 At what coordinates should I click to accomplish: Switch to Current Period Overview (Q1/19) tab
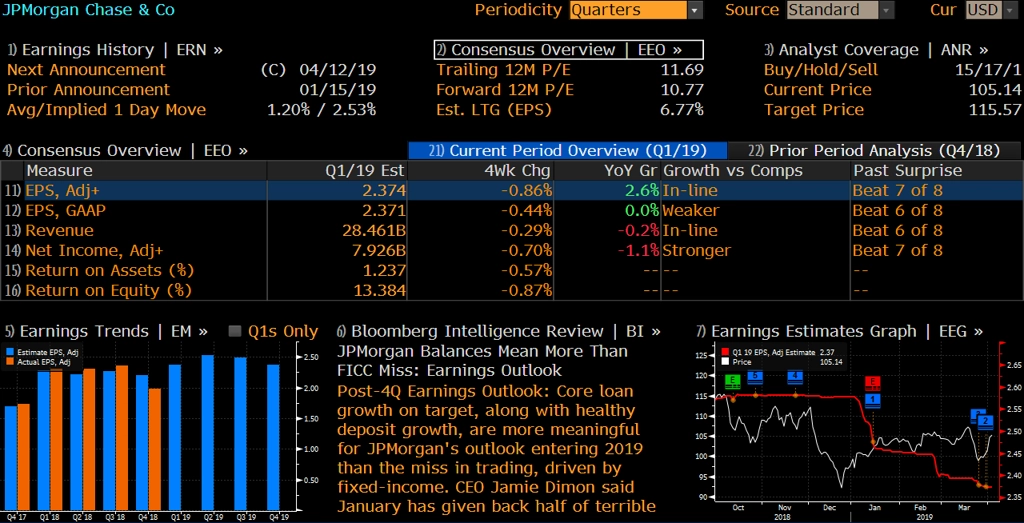[567, 151]
